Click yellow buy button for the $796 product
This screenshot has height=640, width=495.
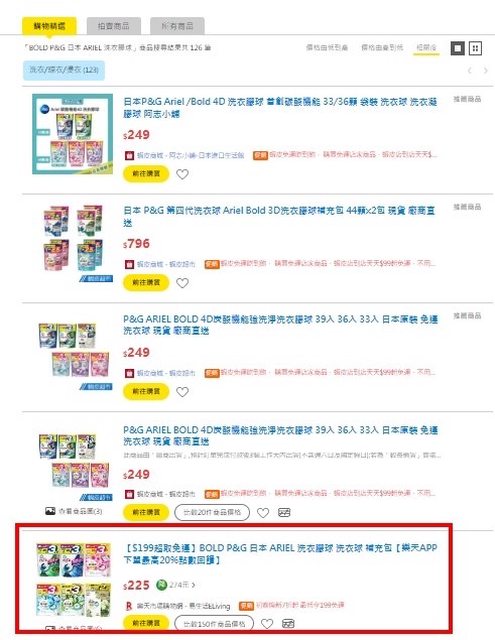tap(146, 282)
